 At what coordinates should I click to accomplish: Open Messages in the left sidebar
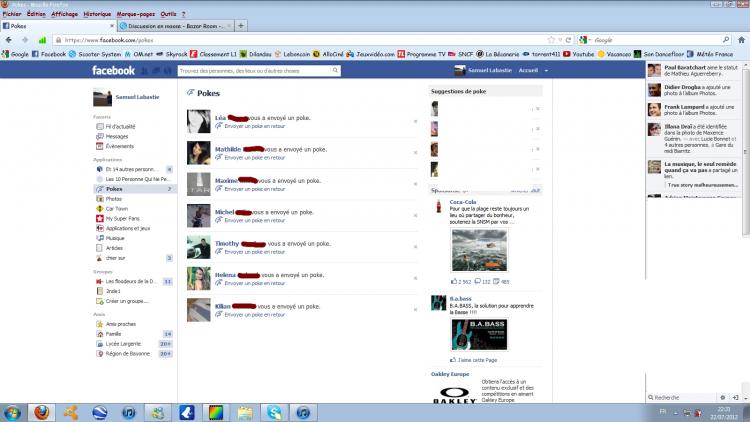(116, 136)
